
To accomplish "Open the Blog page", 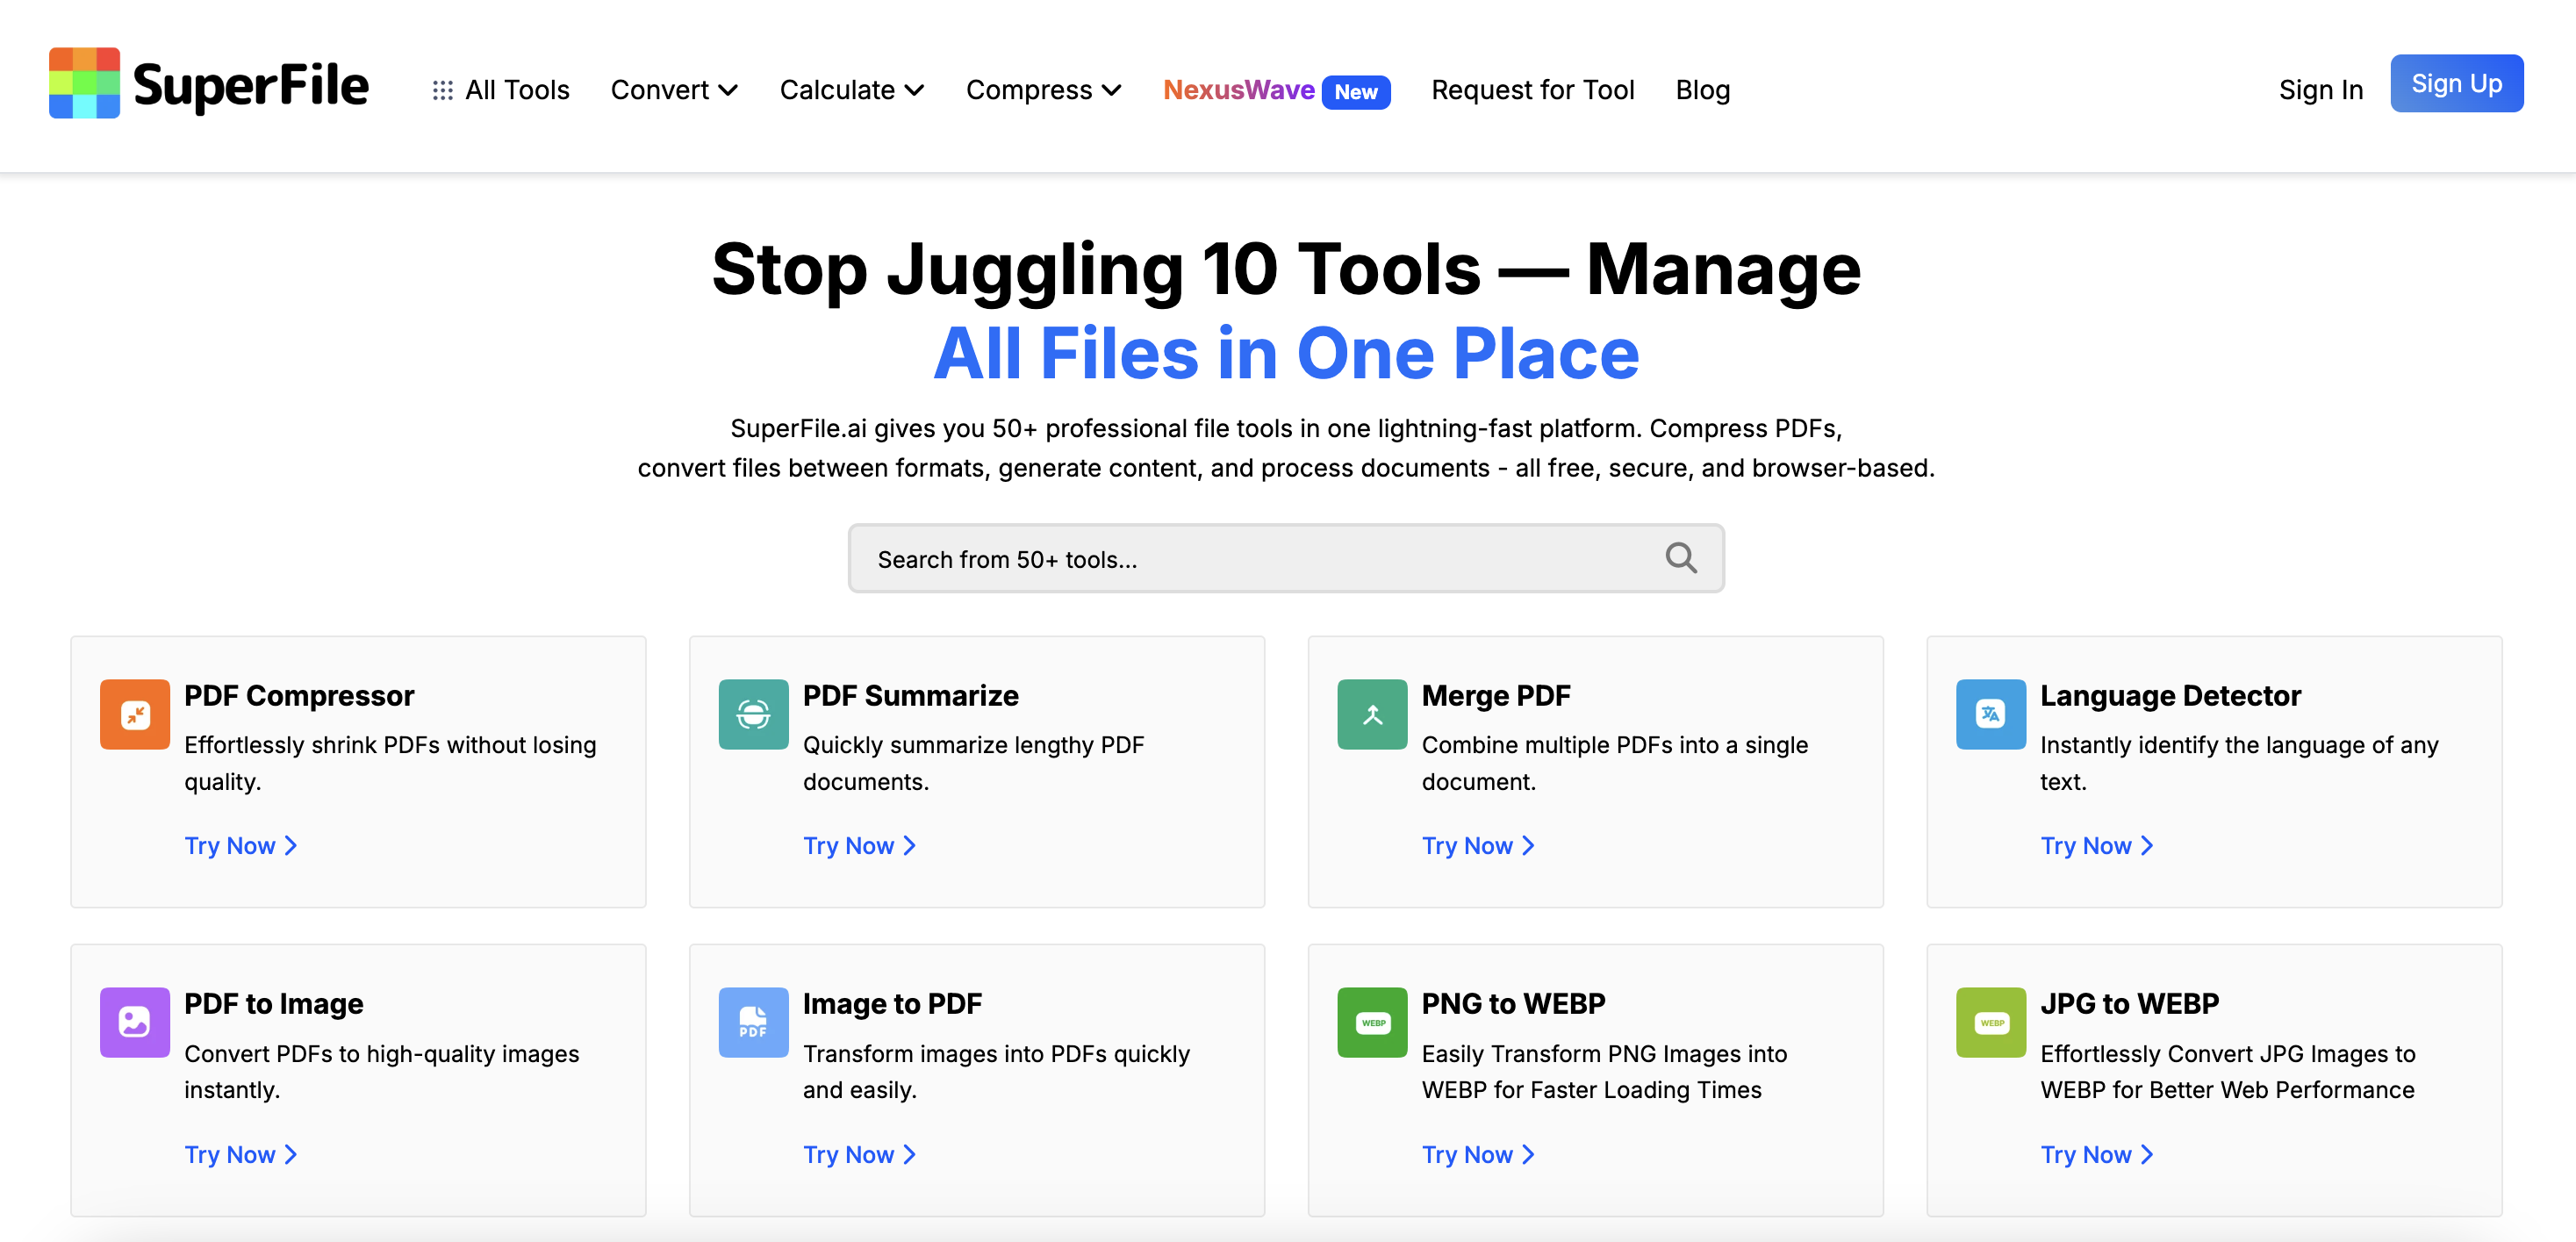I will tap(1702, 90).
